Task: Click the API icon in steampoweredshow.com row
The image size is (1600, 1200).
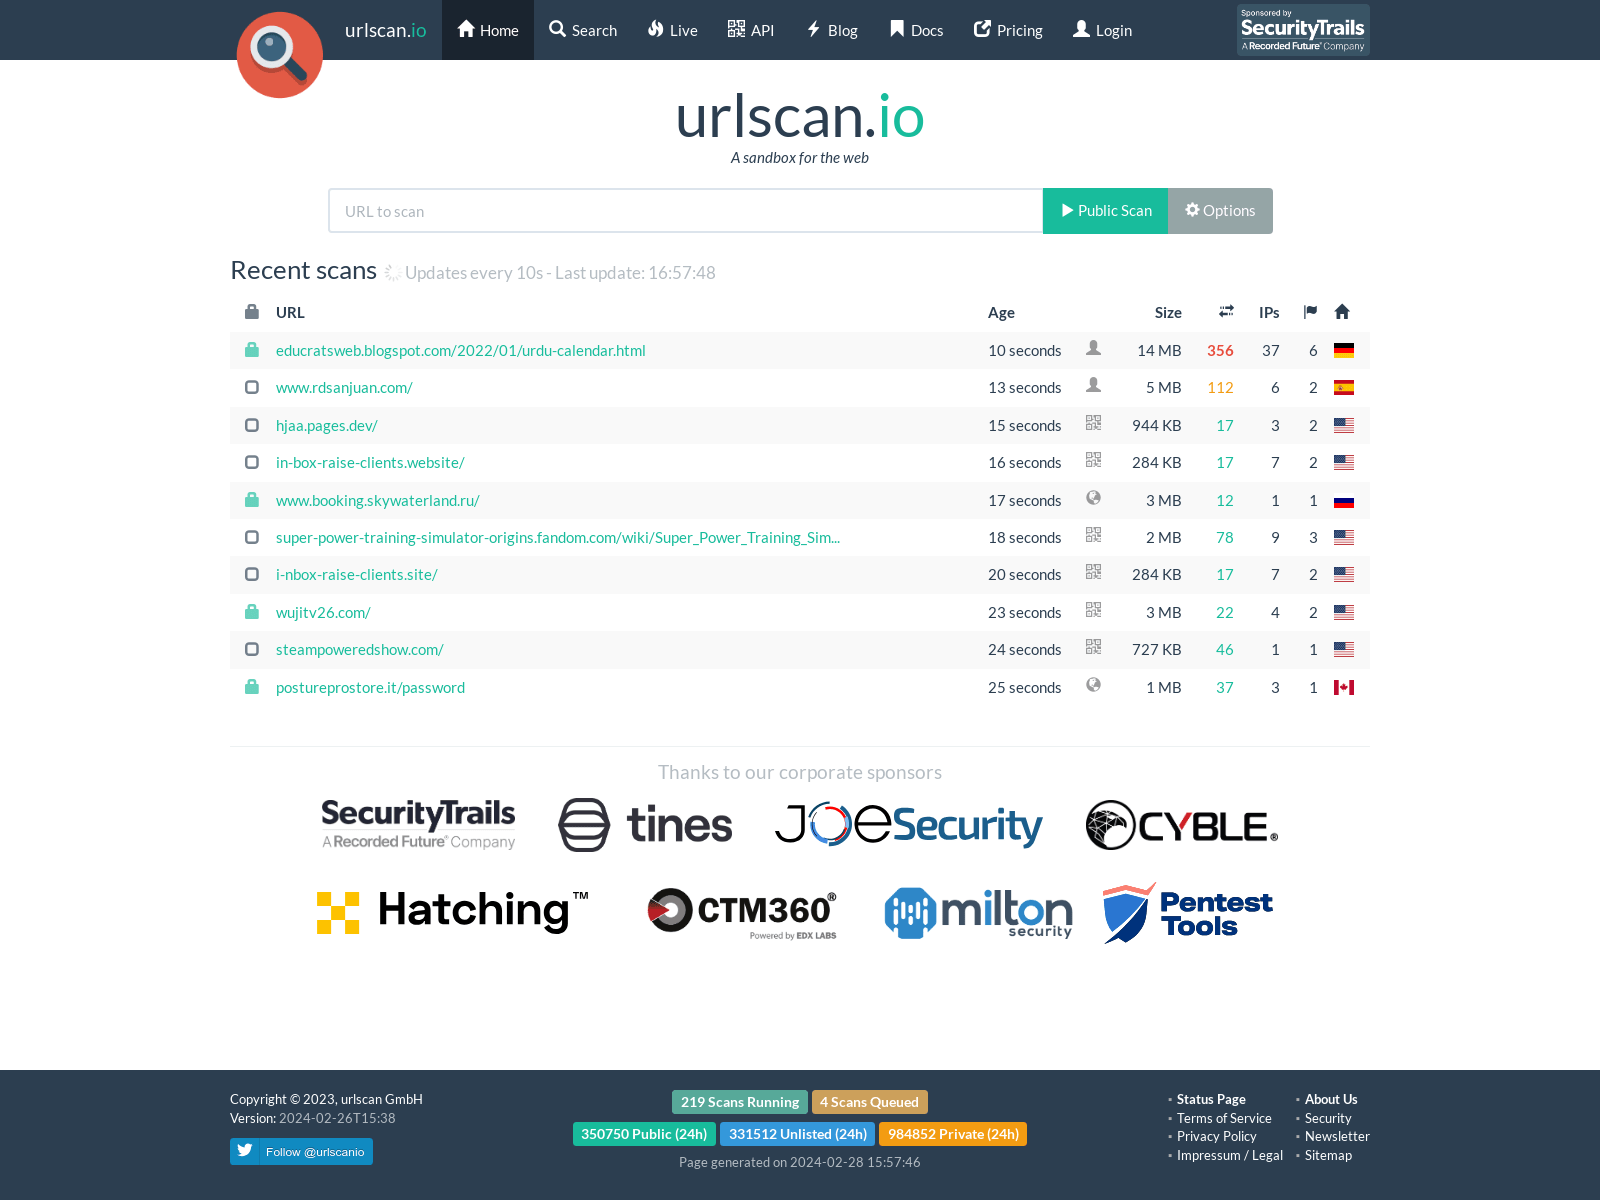Action: [x=1094, y=647]
